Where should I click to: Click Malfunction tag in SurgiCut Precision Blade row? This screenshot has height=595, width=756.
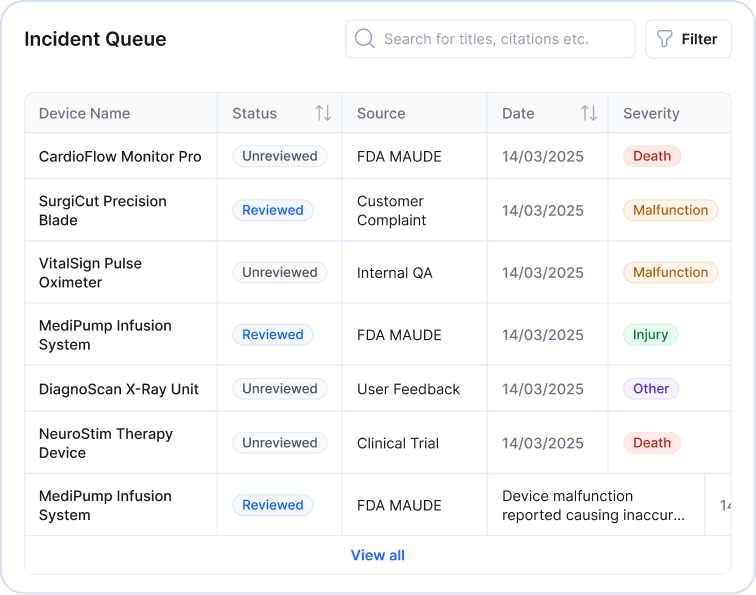pyautogui.click(x=670, y=210)
